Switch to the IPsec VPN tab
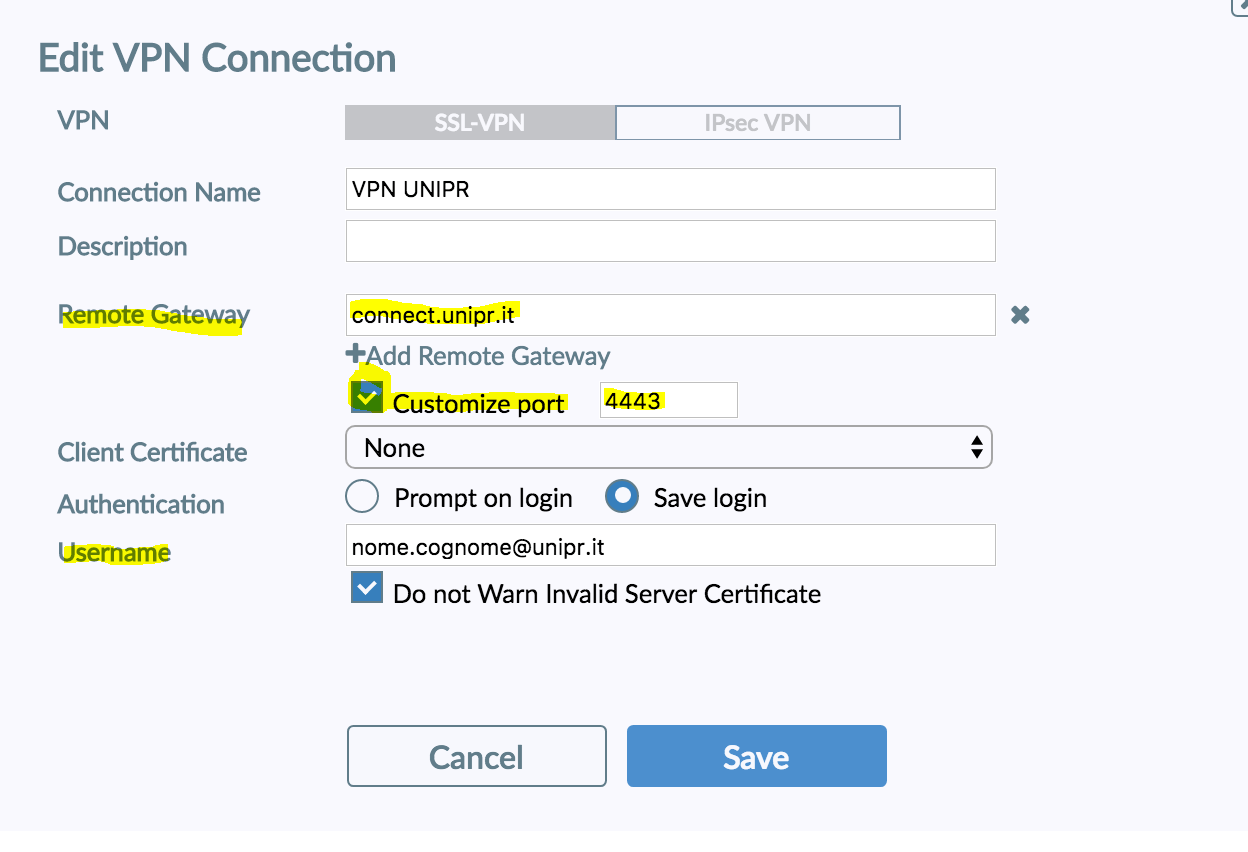This screenshot has height=852, width=1248. (x=757, y=123)
